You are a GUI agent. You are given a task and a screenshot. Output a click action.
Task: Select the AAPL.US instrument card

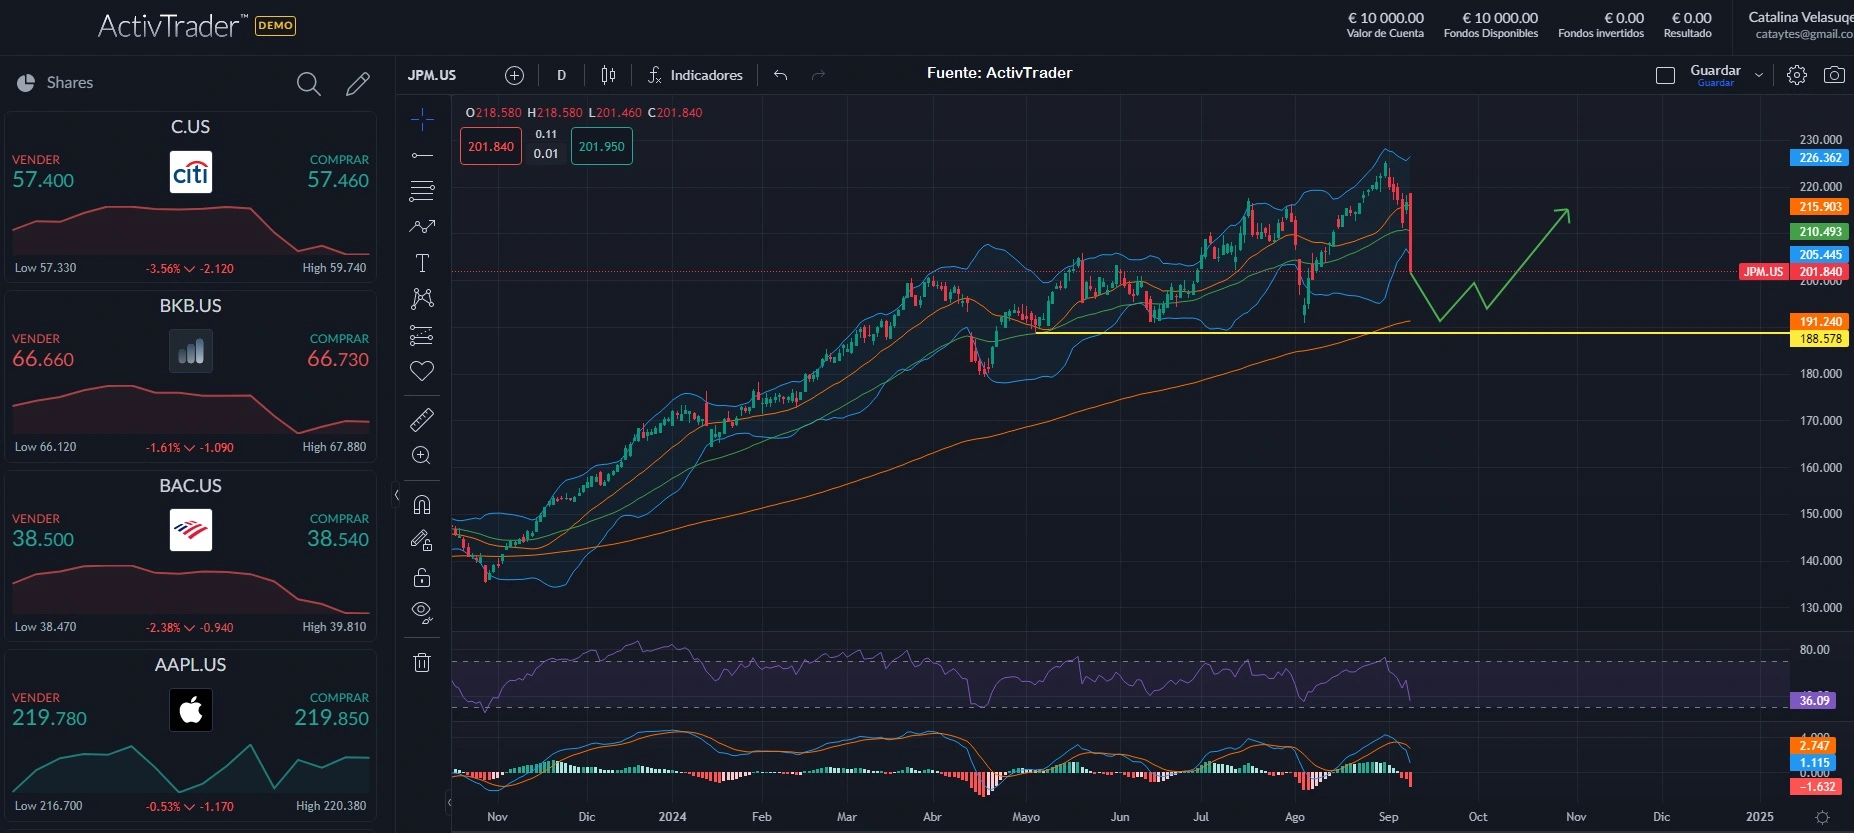tap(190, 735)
